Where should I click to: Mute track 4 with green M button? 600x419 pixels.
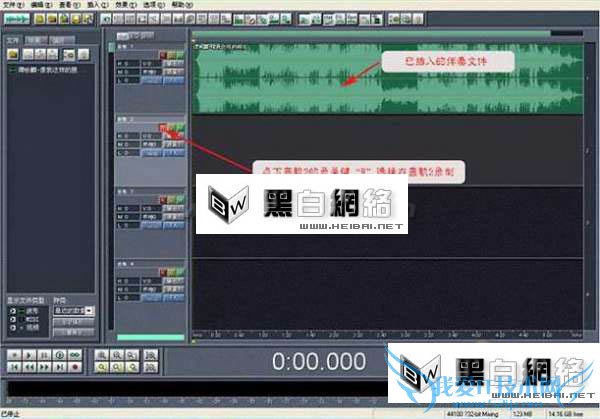click(x=180, y=272)
